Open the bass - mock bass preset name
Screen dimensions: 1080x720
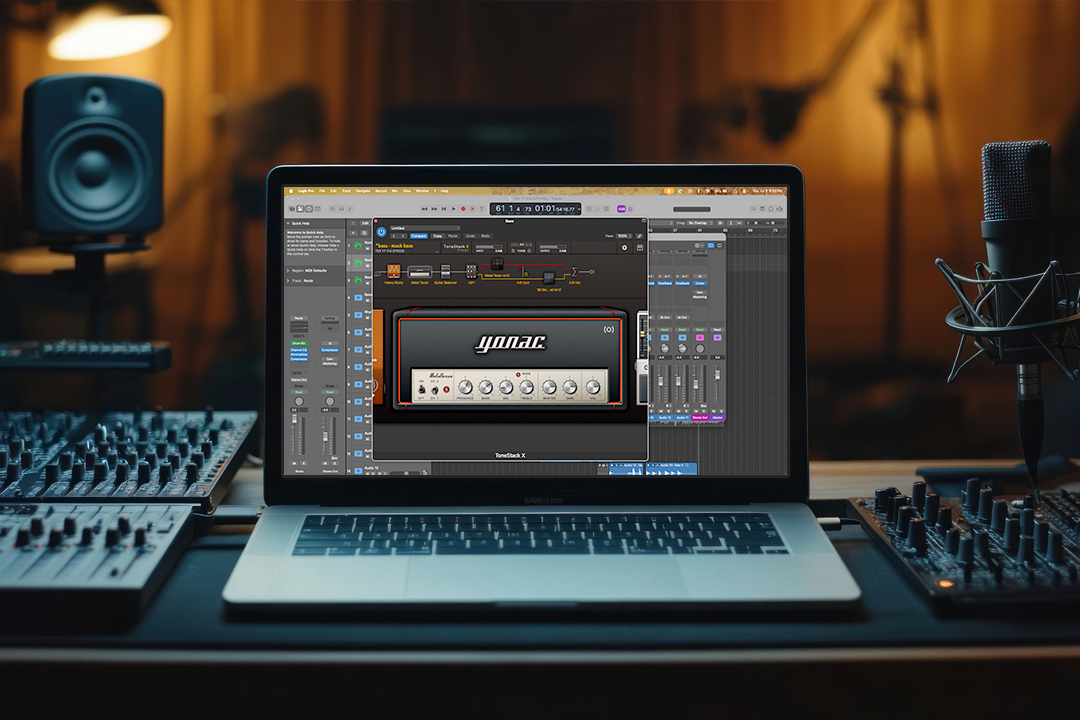tap(395, 246)
